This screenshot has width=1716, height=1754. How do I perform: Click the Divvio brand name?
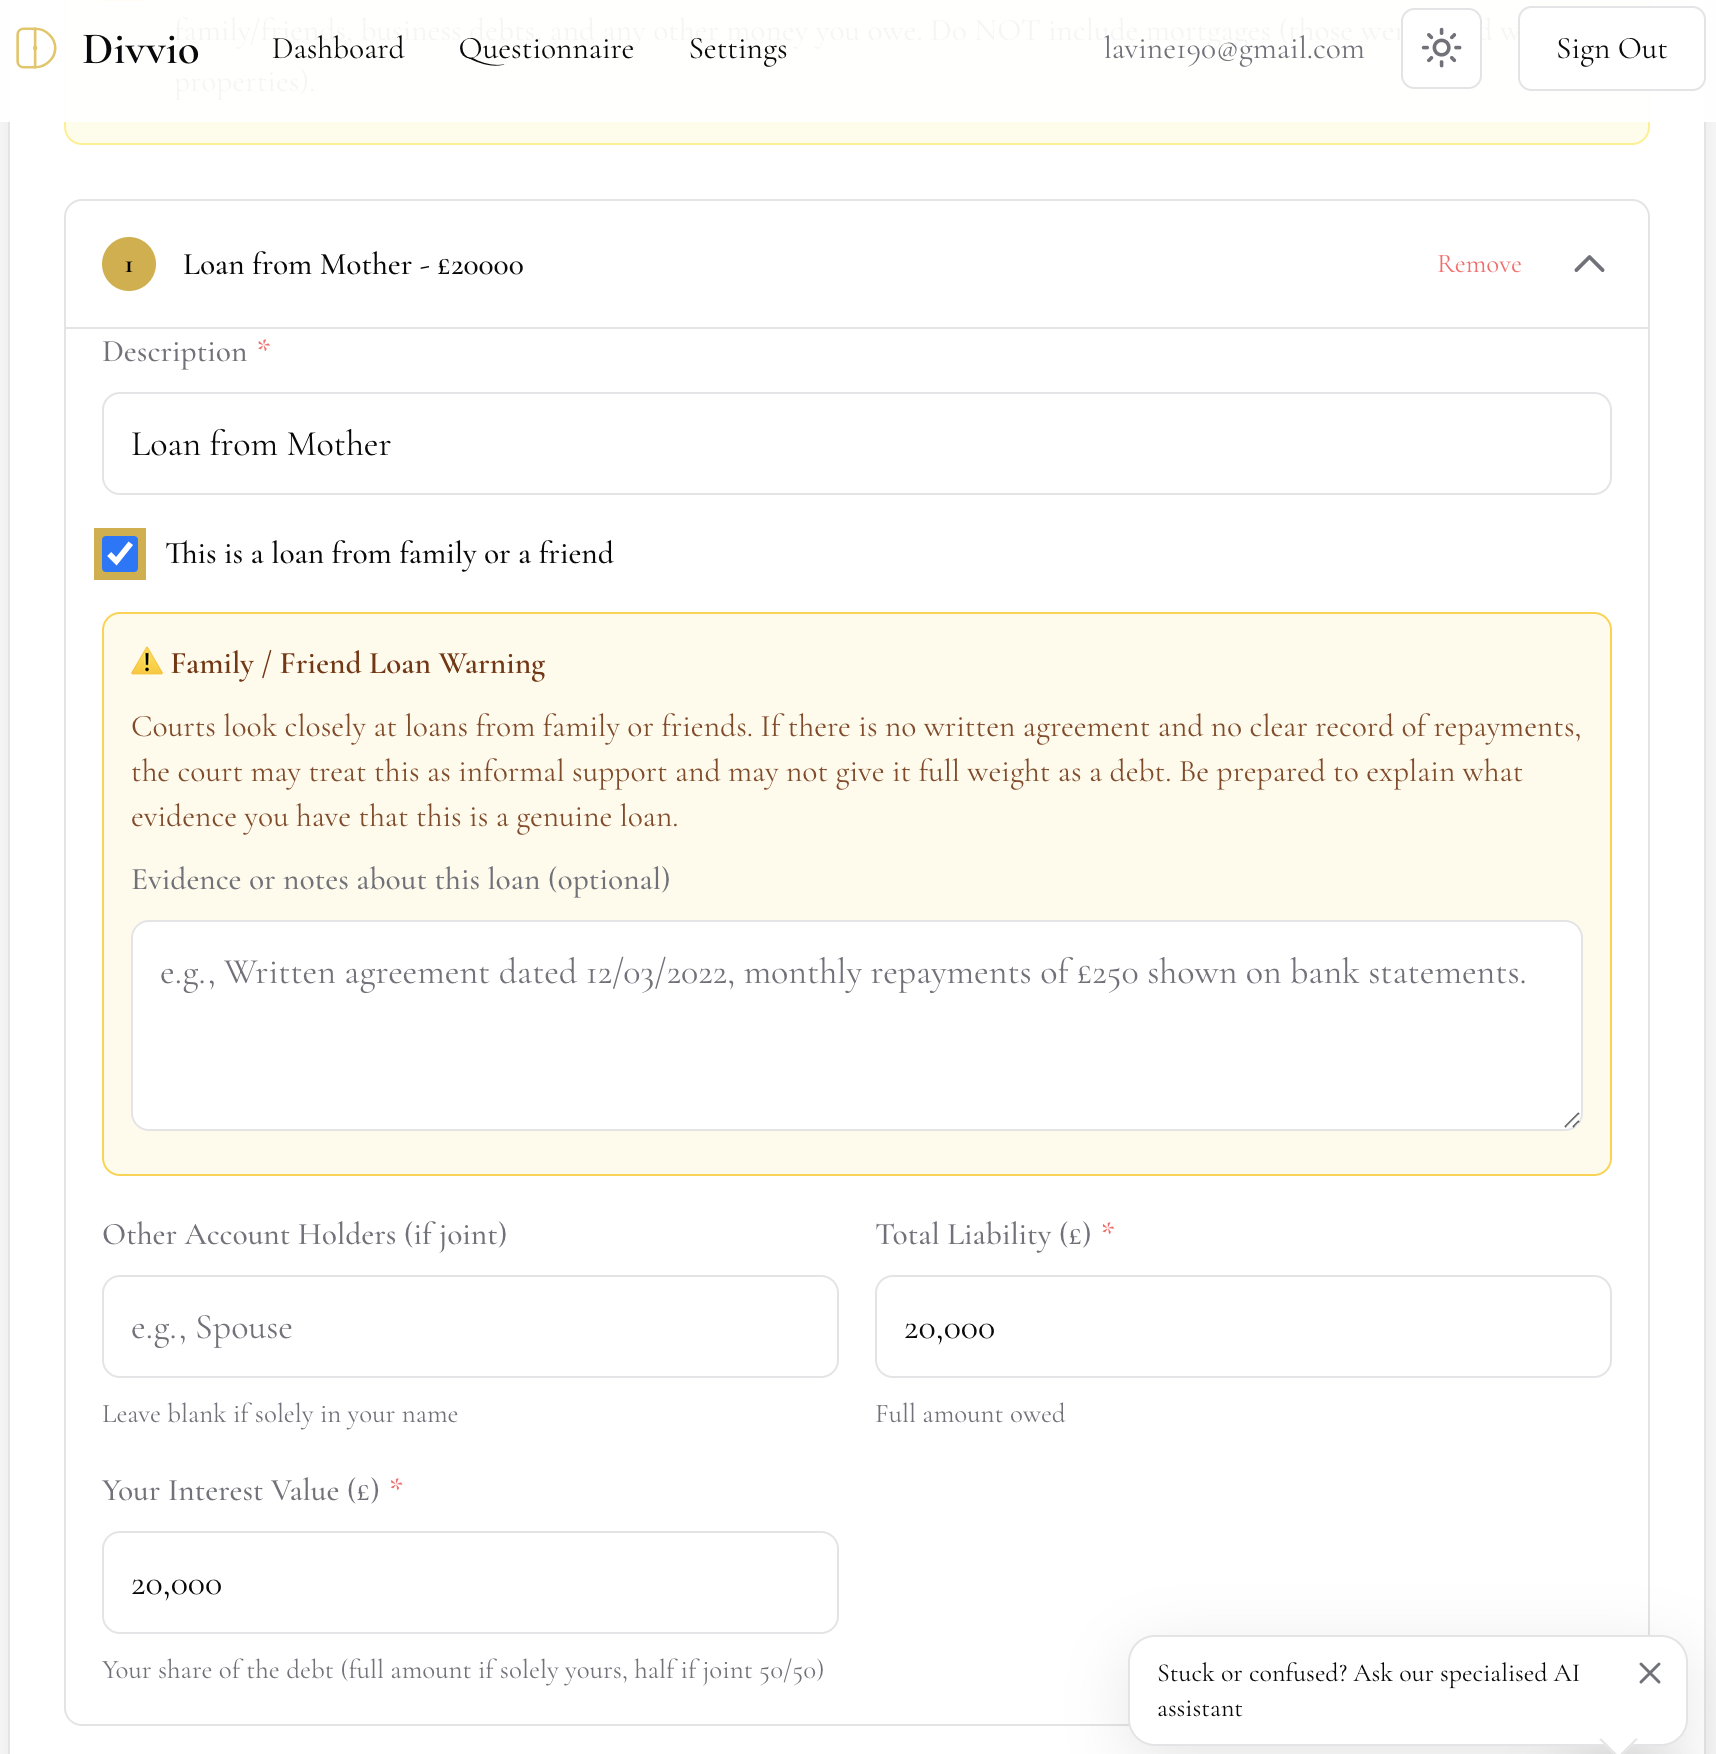click(141, 49)
